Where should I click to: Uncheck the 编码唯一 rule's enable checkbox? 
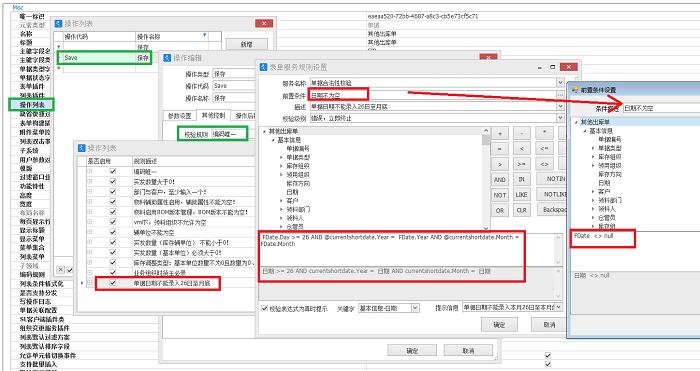click(x=112, y=171)
